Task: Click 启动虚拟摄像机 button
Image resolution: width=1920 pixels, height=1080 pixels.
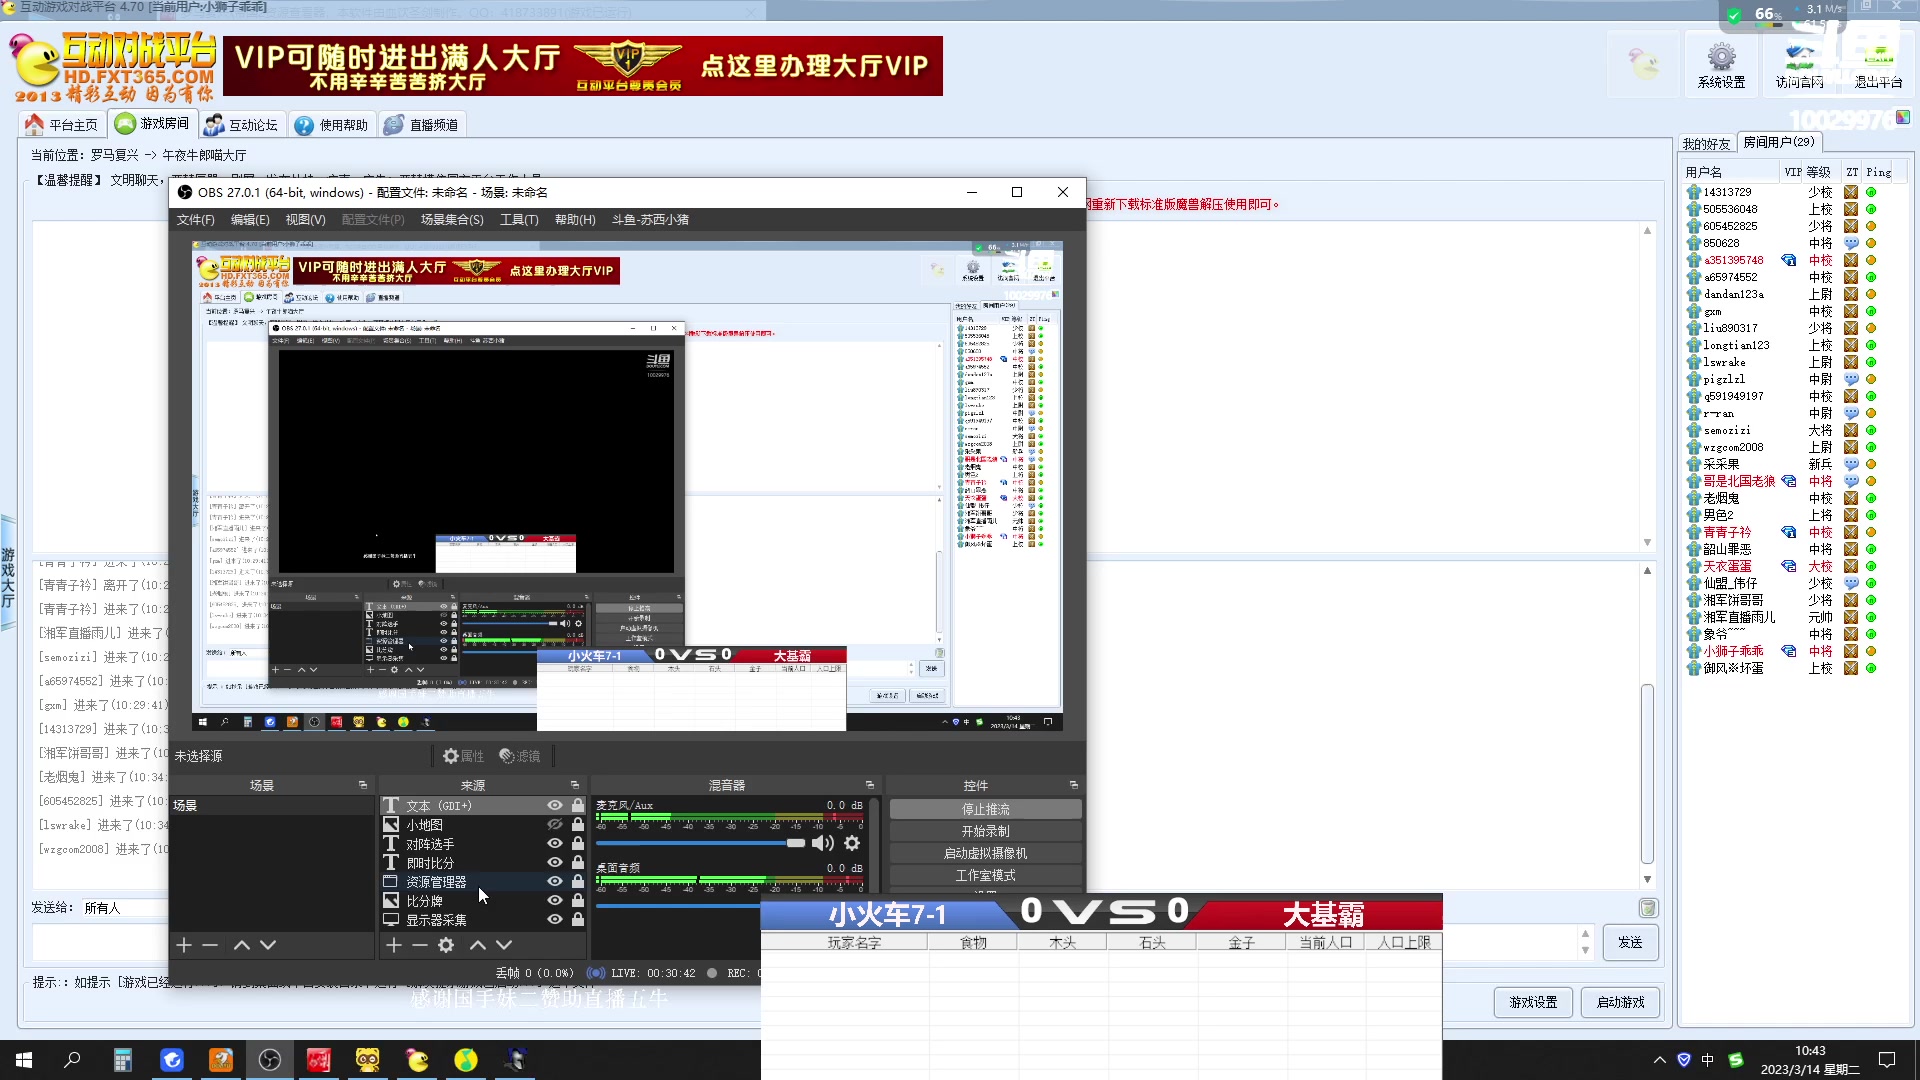Action: (x=986, y=853)
